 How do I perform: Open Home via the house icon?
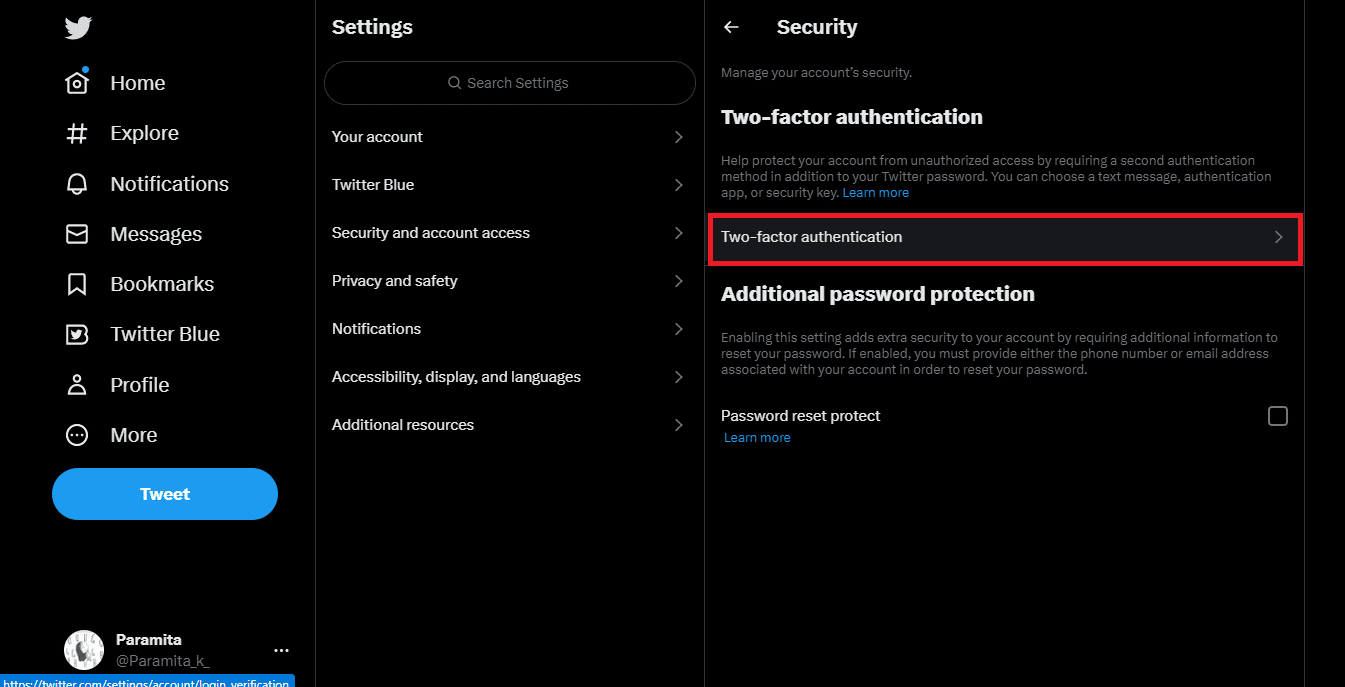pos(77,83)
